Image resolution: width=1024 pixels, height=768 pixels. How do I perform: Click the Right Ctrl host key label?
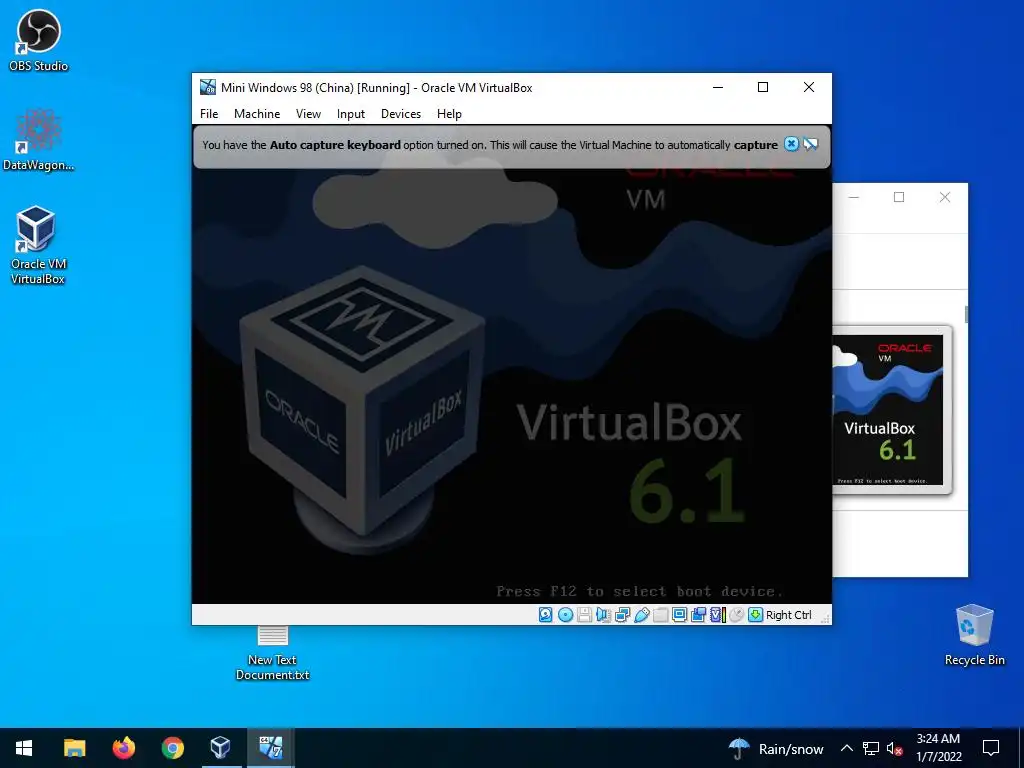point(788,615)
